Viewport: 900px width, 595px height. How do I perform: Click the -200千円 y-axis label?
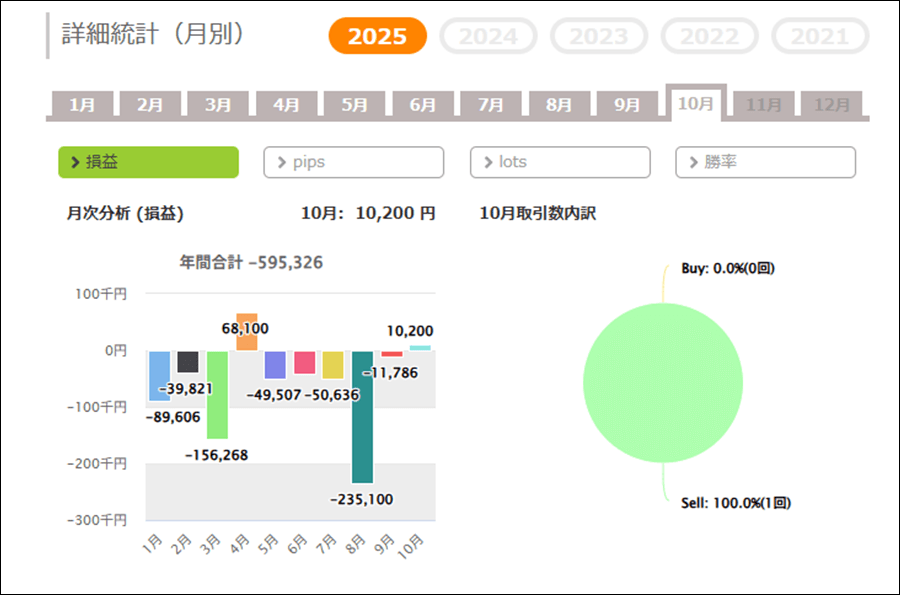(97, 464)
